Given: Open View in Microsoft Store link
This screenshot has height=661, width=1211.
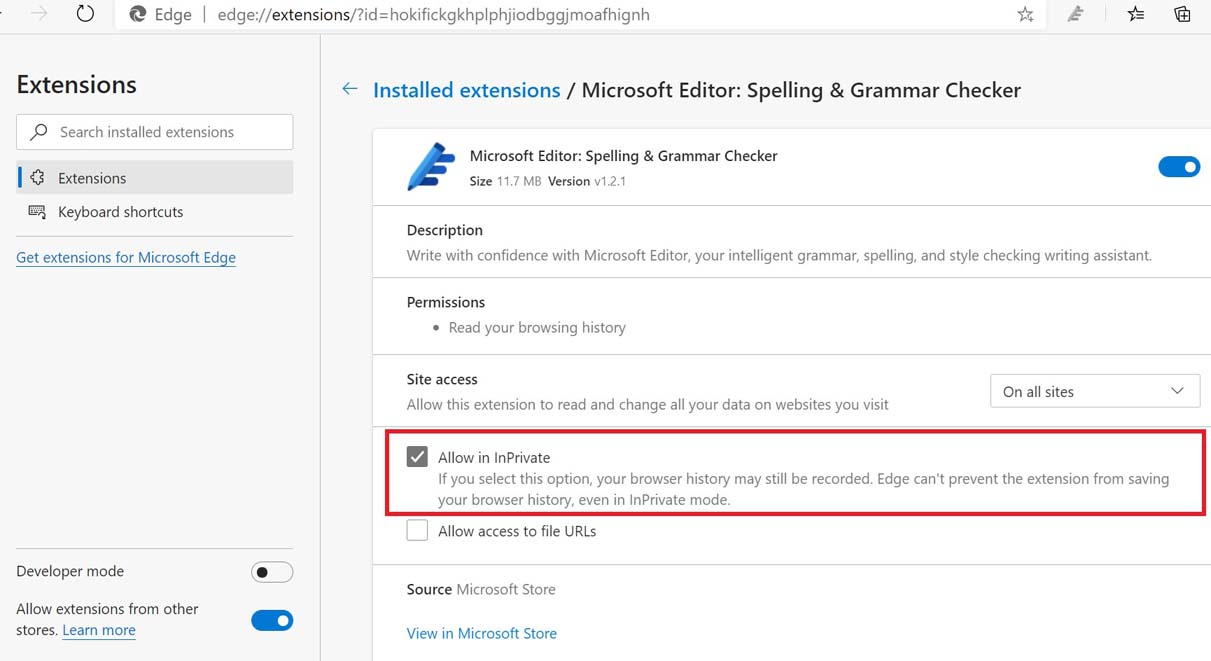Looking at the screenshot, I should pos(482,633).
